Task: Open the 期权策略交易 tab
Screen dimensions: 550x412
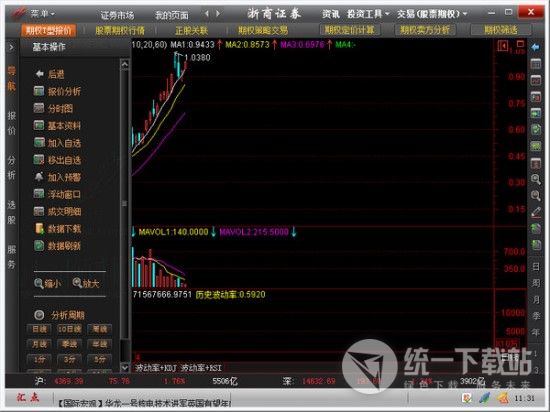Action: point(263,31)
